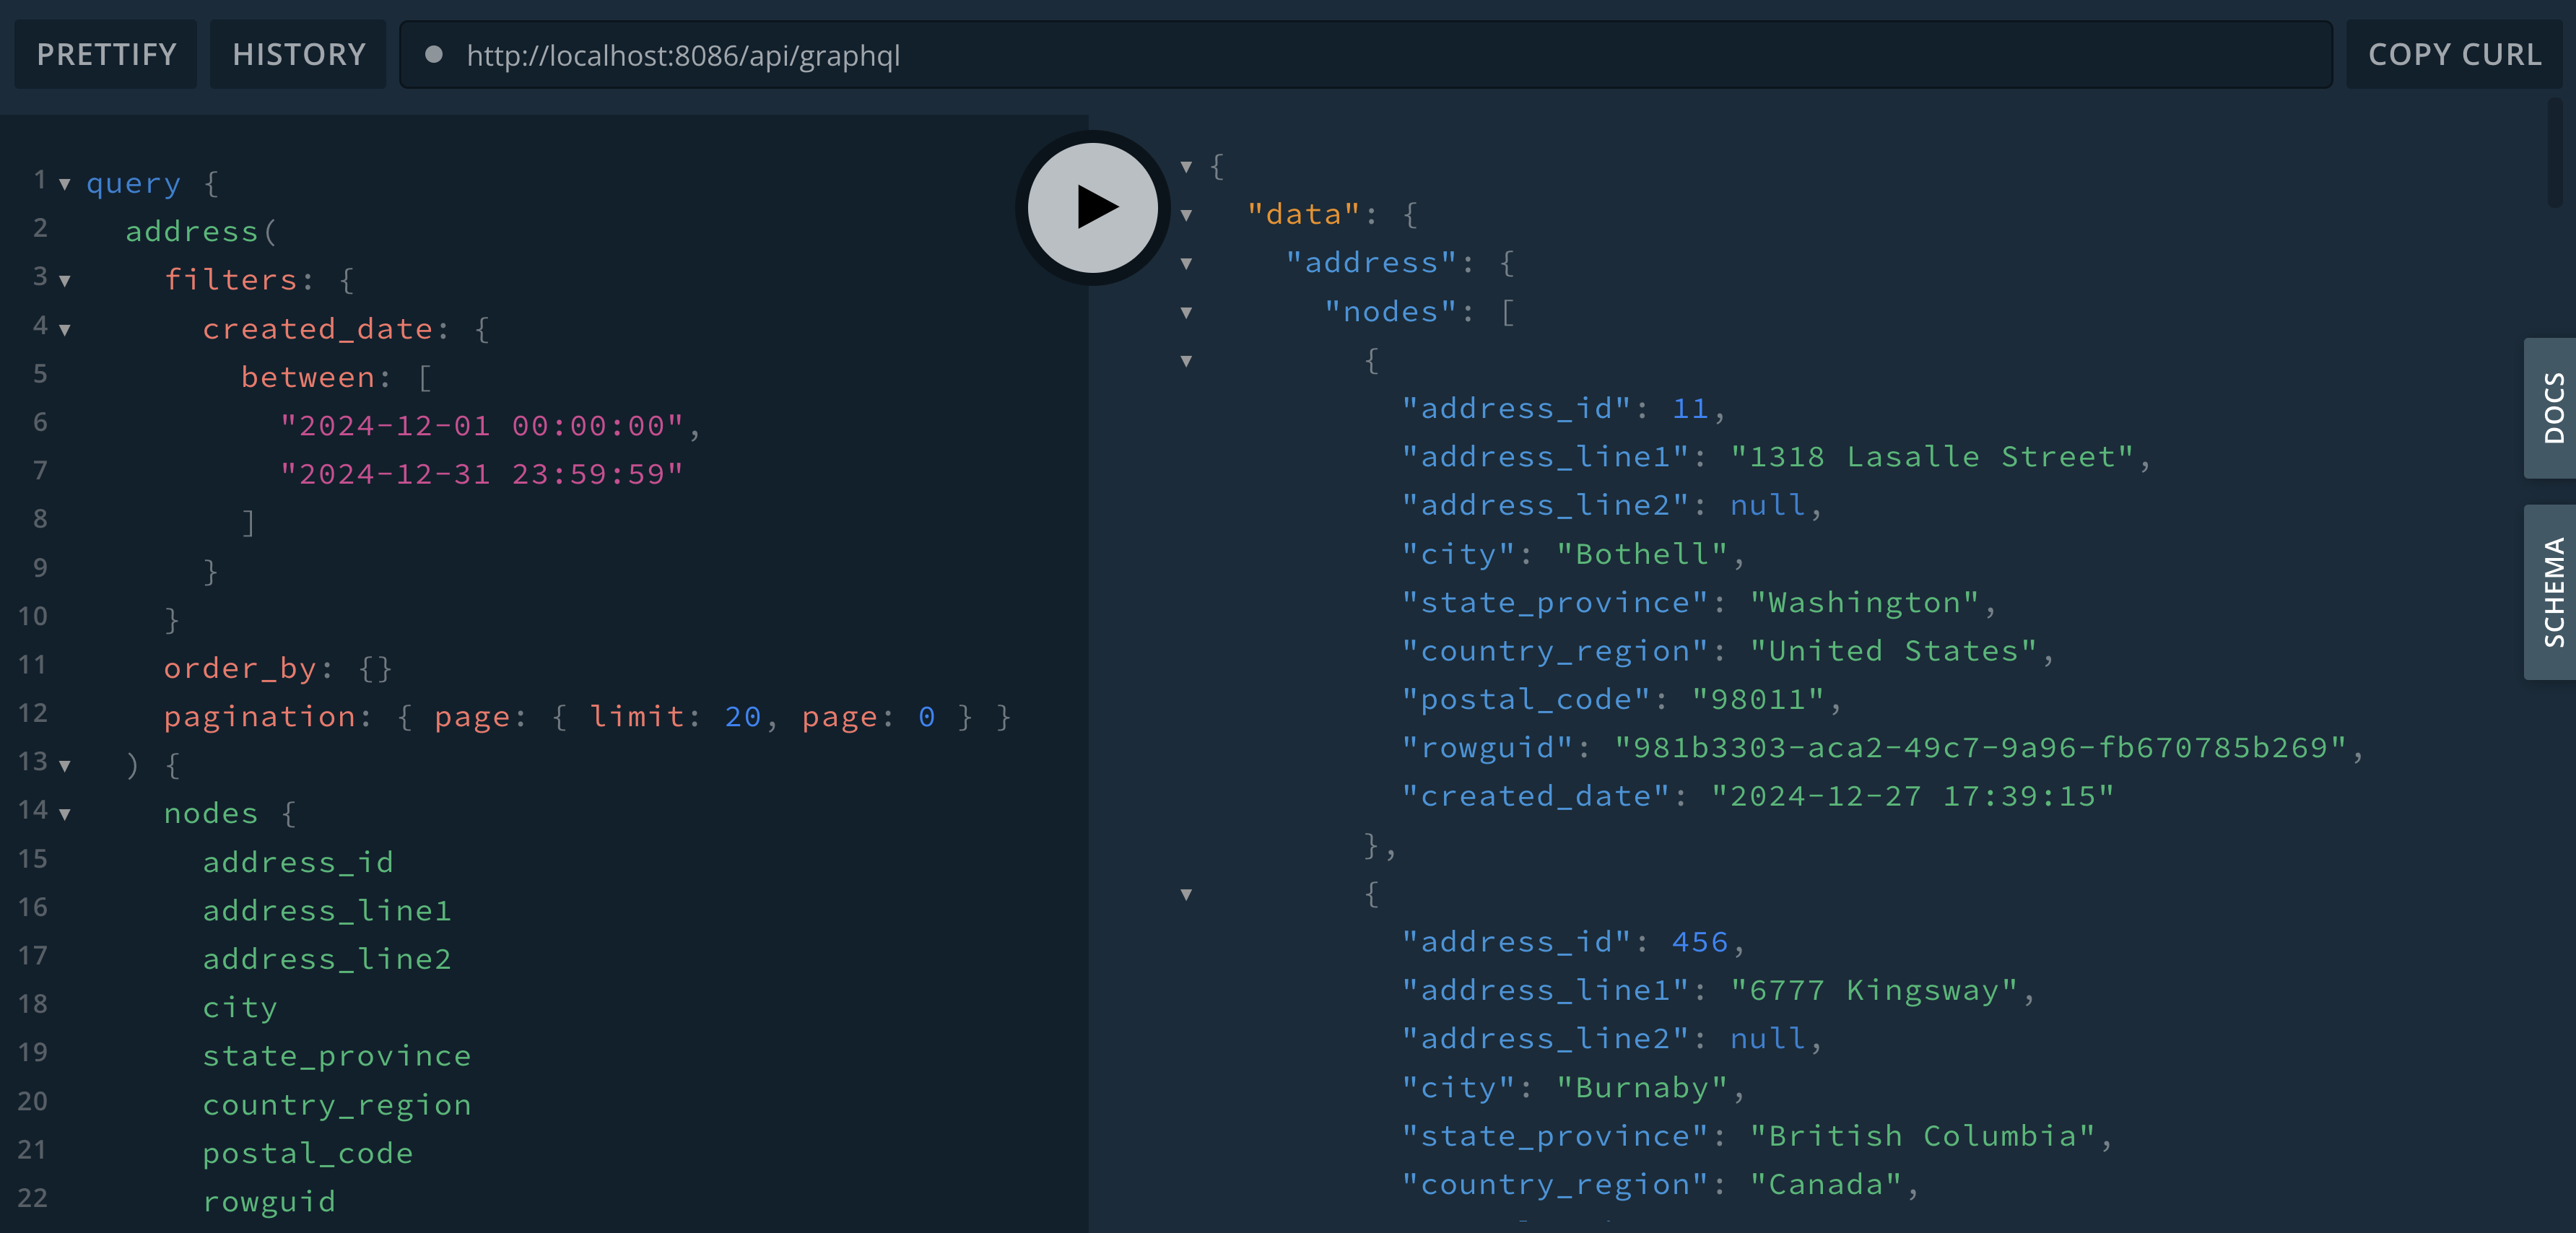Image resolution: width=2576 pixels, height=1233 pixels.
Task: Open the SCHEMA side tab
Action: point(2553,592)
